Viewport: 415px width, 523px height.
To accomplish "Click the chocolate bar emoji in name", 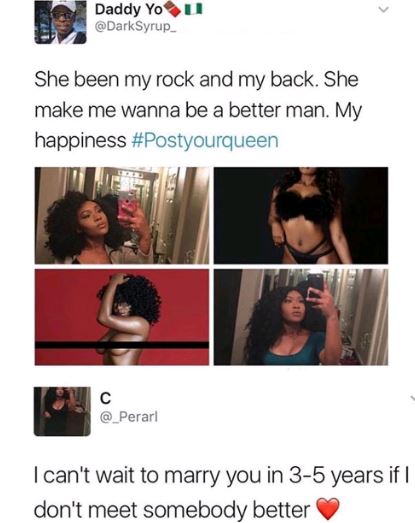I will (173, 9).
